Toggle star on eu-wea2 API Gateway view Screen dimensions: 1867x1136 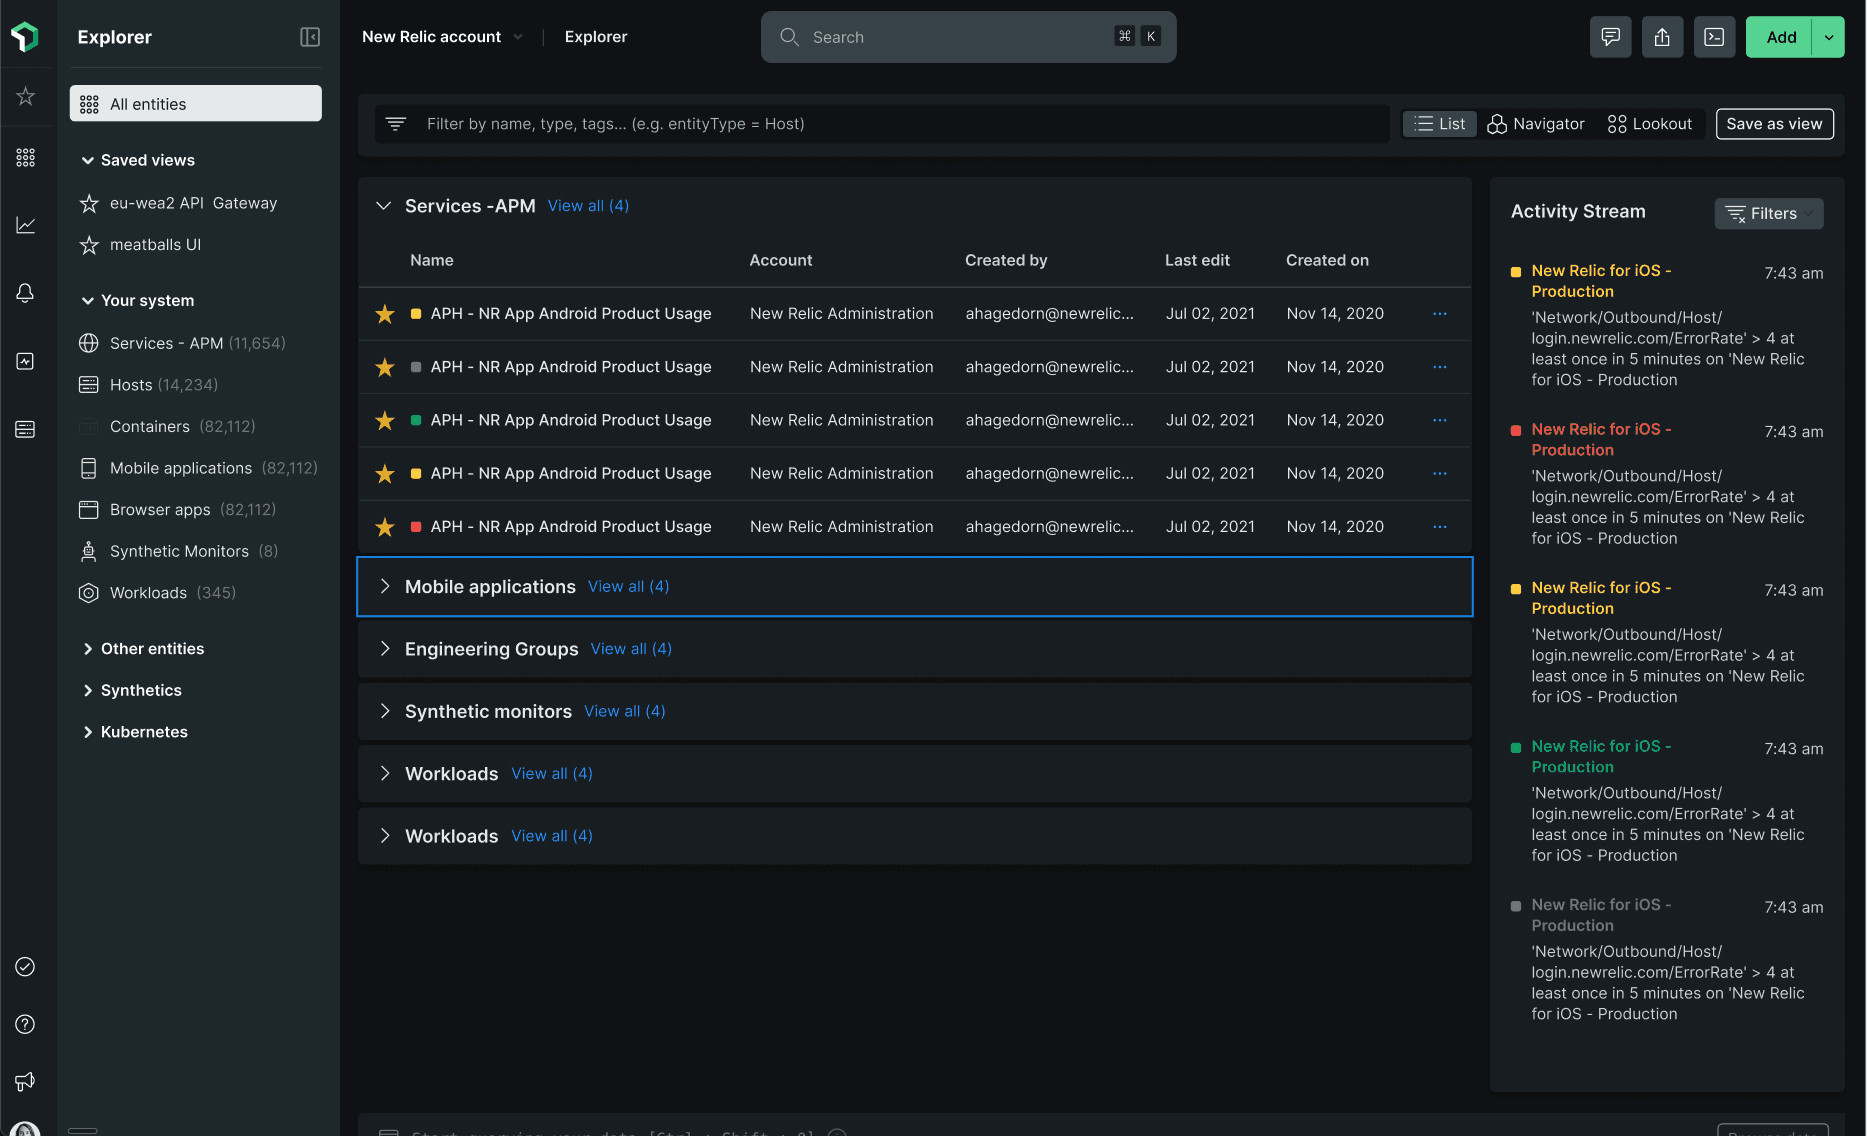pyautogui.click(x=89, y=203)
